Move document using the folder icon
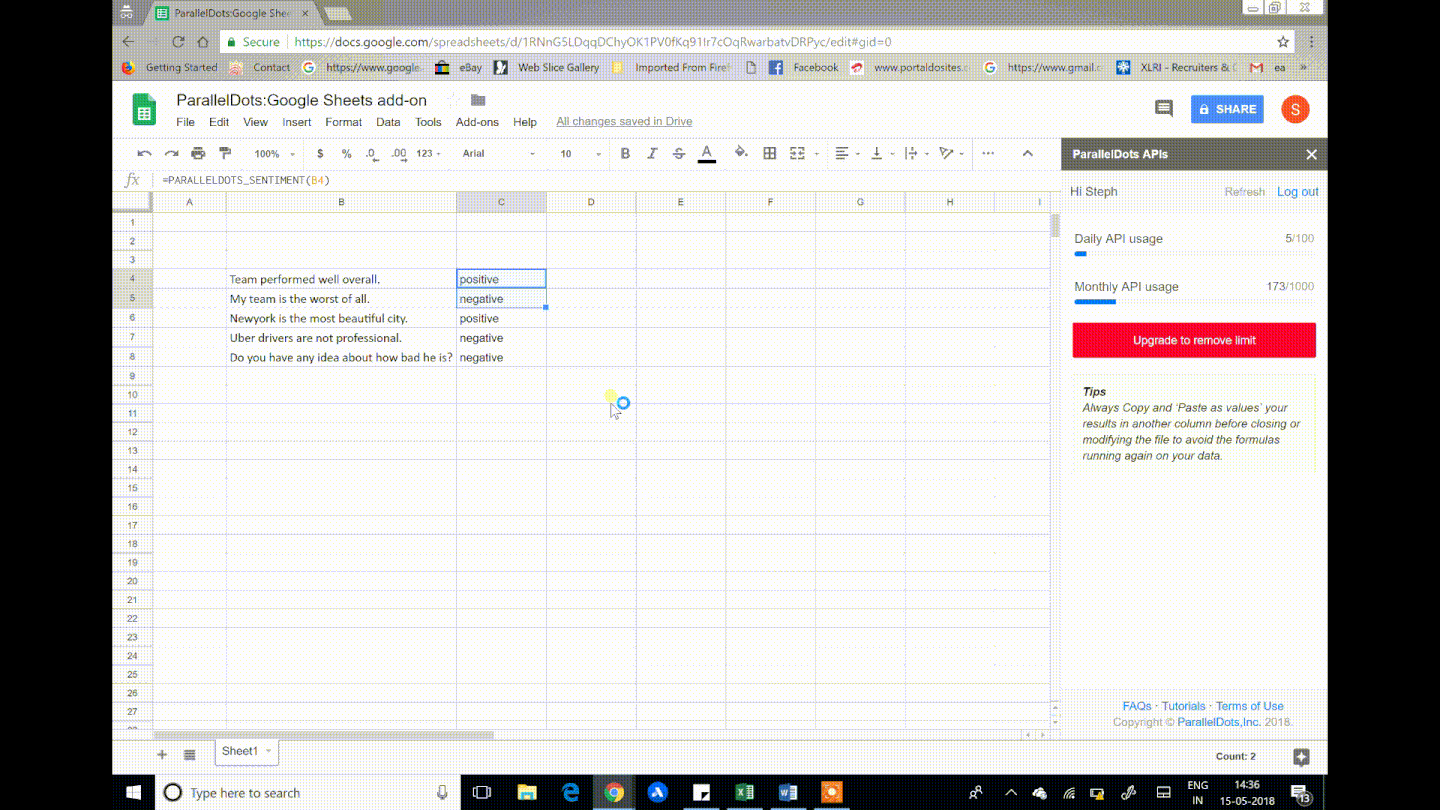This screenshot has width=1440, height=810. point(478,100)
